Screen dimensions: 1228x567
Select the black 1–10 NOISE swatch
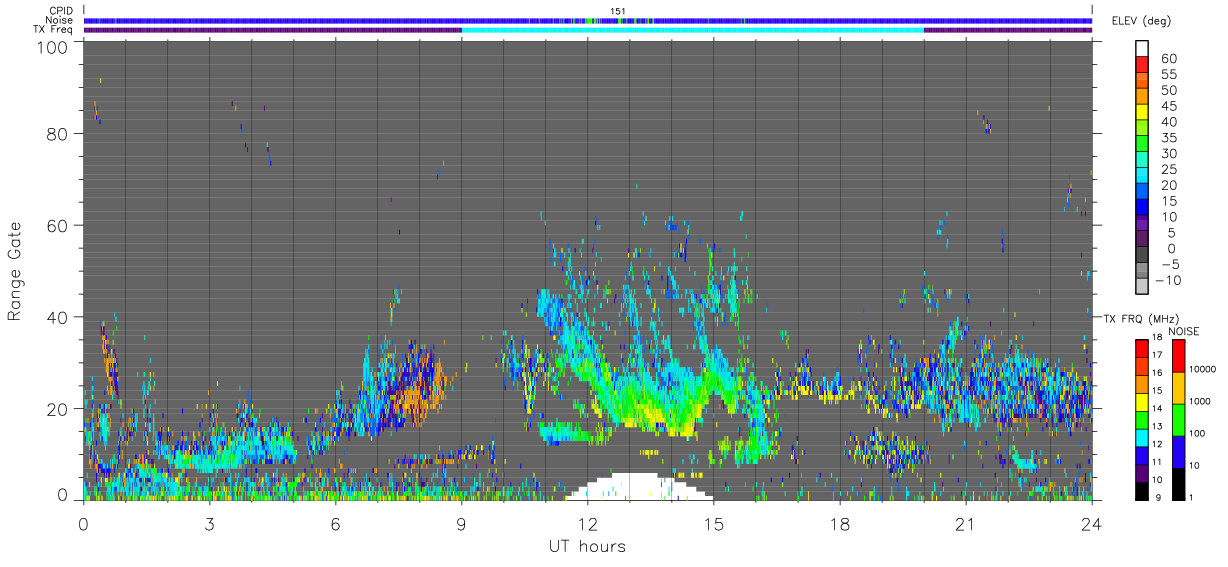point(1178,483)
